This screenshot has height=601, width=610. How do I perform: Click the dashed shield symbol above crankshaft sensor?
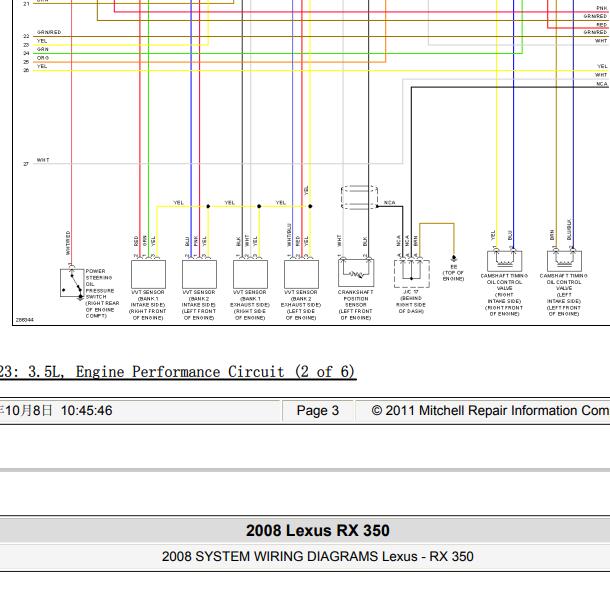click(x=359, y=197)
